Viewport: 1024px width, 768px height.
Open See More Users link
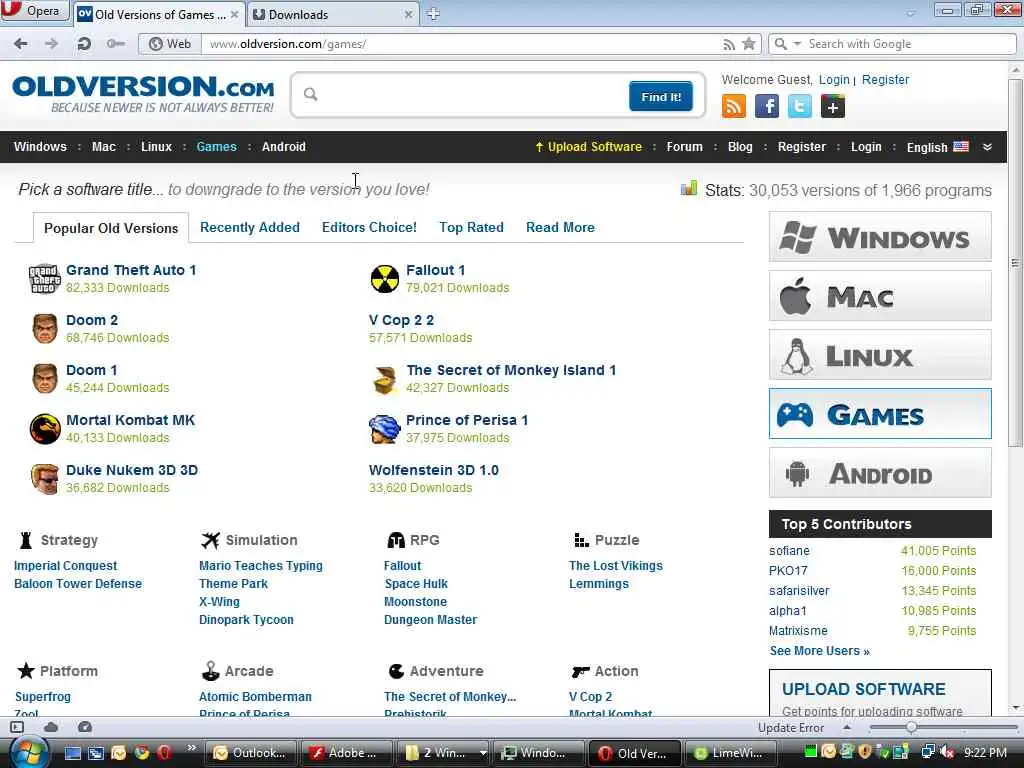click(819, 650)
